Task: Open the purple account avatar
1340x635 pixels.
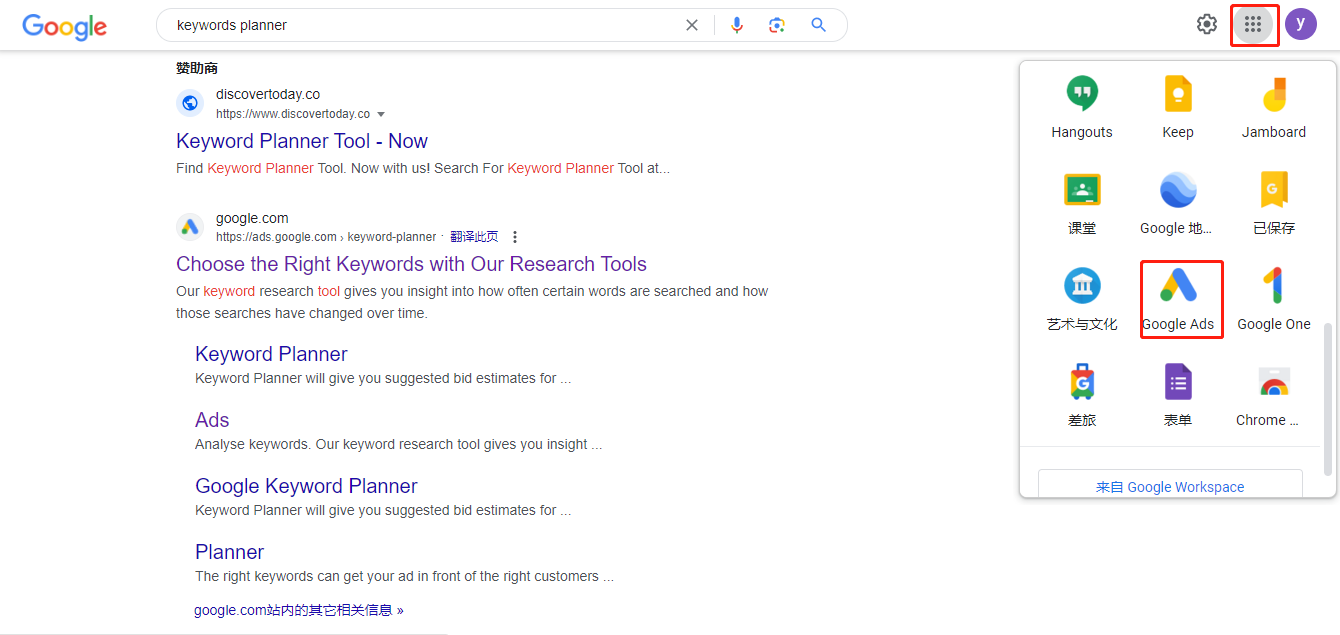Action: (1301, 24)
